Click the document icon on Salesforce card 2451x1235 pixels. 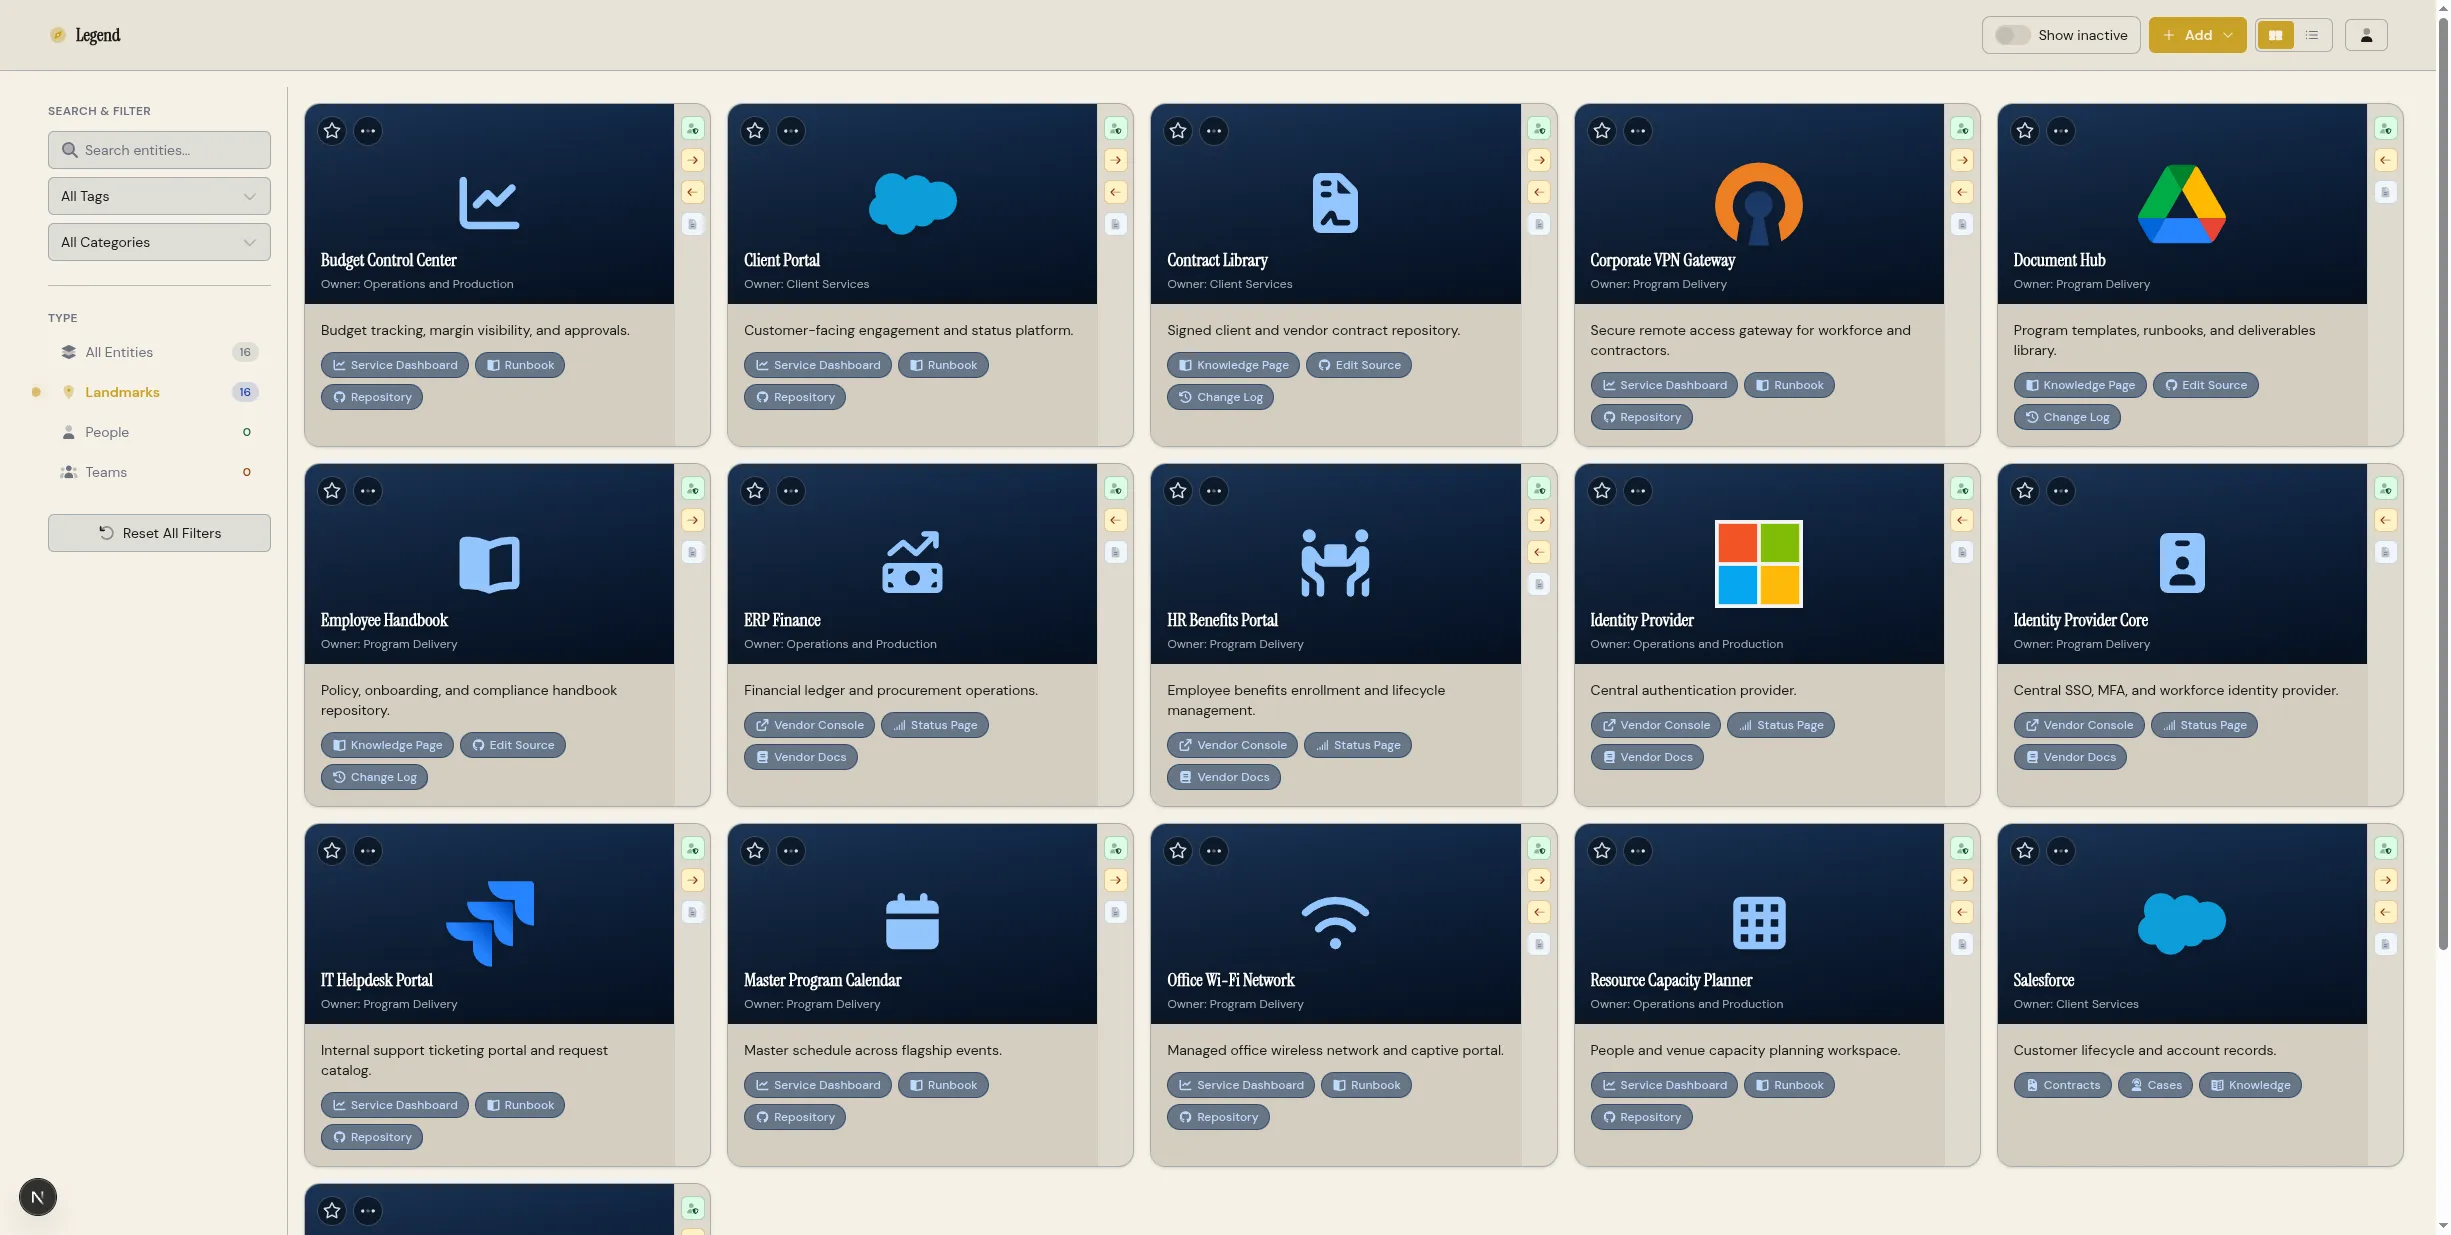tap(2385, 944)
